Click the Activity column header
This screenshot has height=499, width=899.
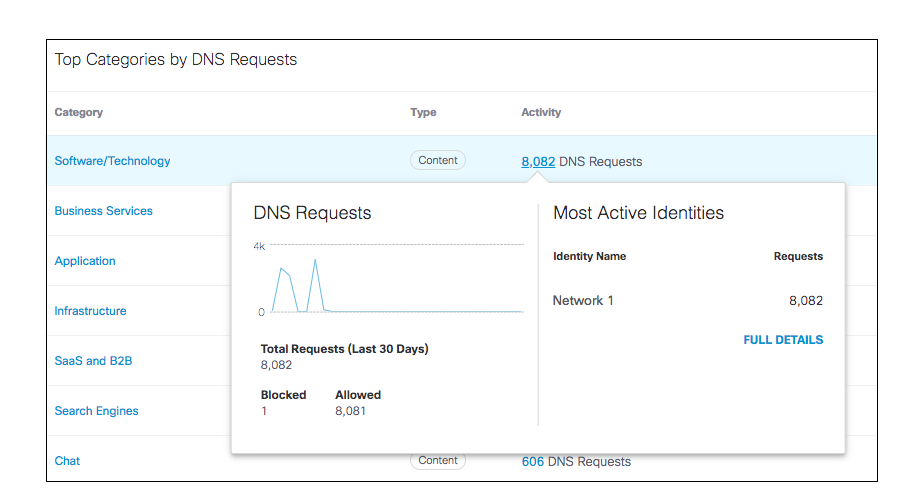541,112
